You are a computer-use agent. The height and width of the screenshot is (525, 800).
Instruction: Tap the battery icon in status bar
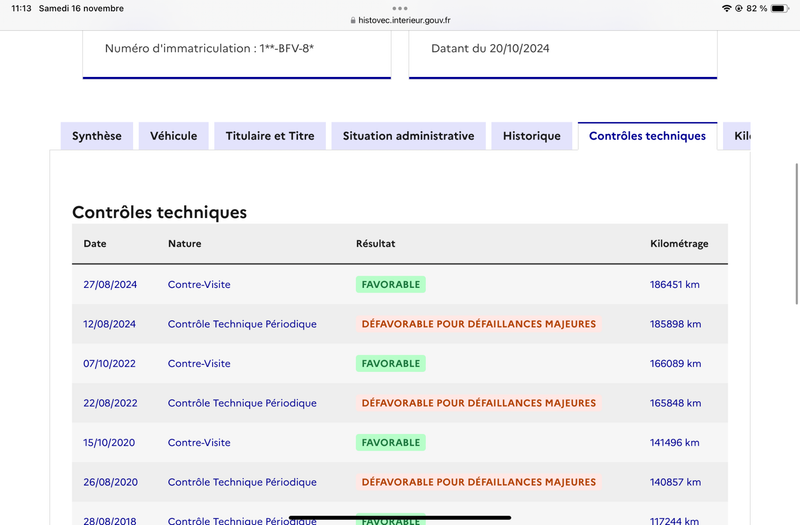click(780, 8)
